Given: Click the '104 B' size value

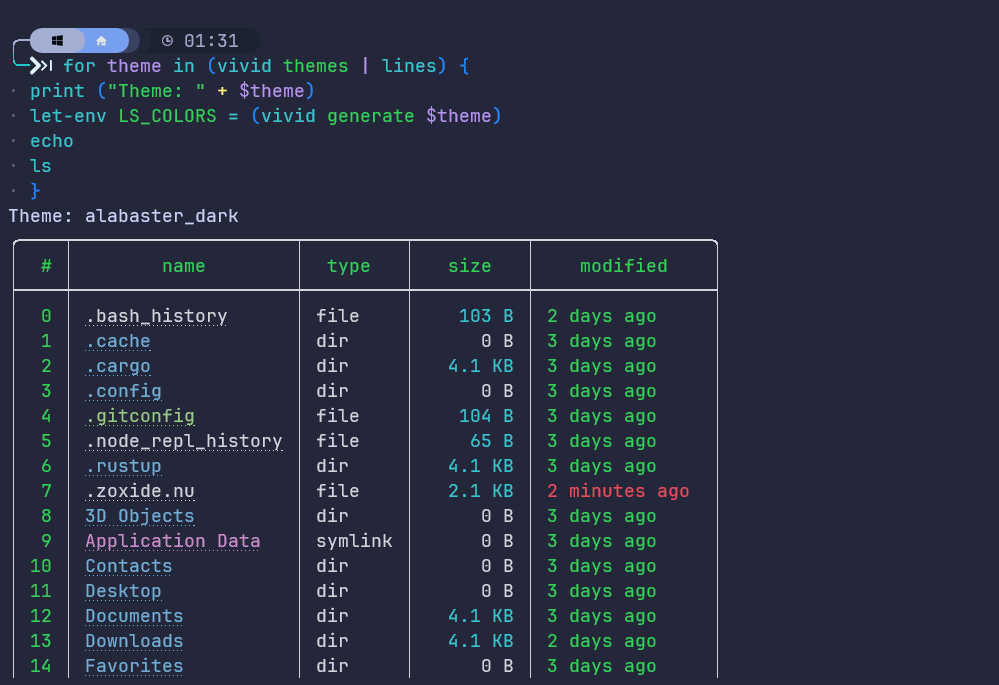Looking at the screenshot, I should pos(486,416).
